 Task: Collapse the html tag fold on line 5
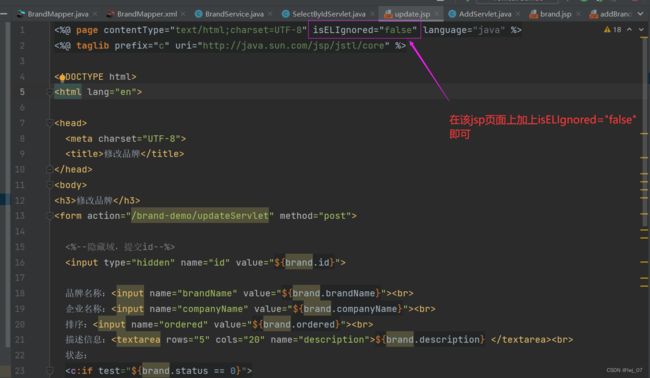(49, 92)
